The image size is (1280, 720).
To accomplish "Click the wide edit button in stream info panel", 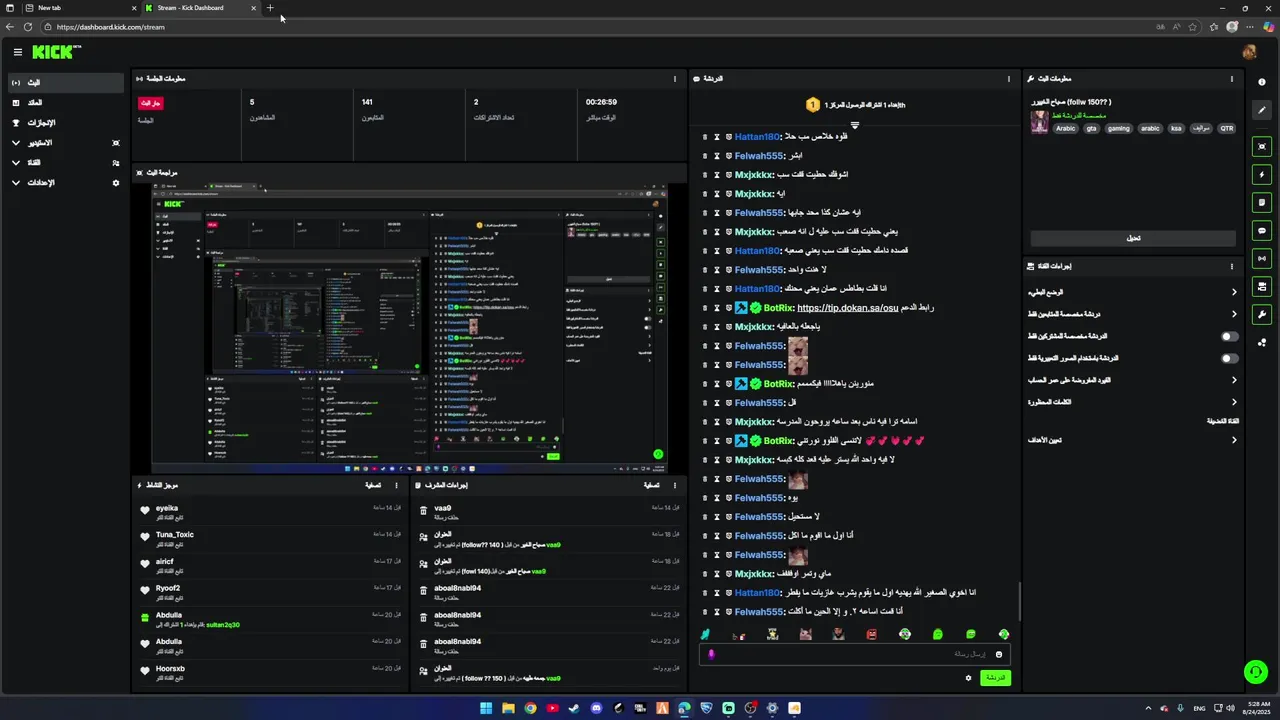I will [1133, 238].
